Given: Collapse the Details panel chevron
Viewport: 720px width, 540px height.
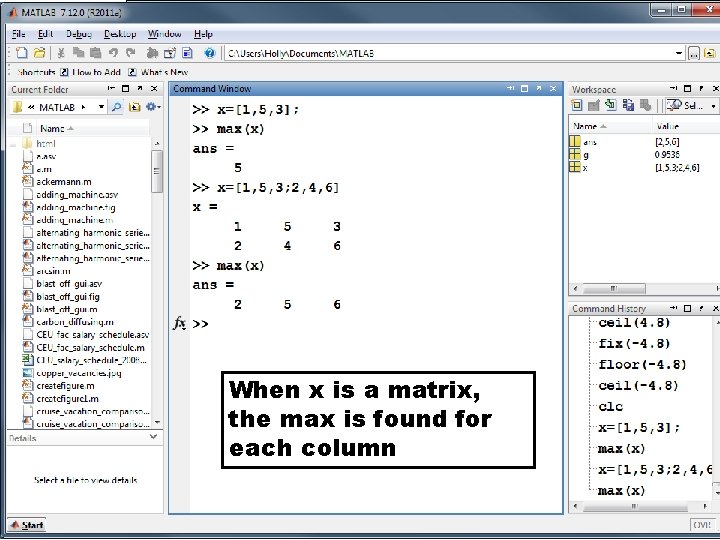Looking at the screenshot, I should (154, 437).
